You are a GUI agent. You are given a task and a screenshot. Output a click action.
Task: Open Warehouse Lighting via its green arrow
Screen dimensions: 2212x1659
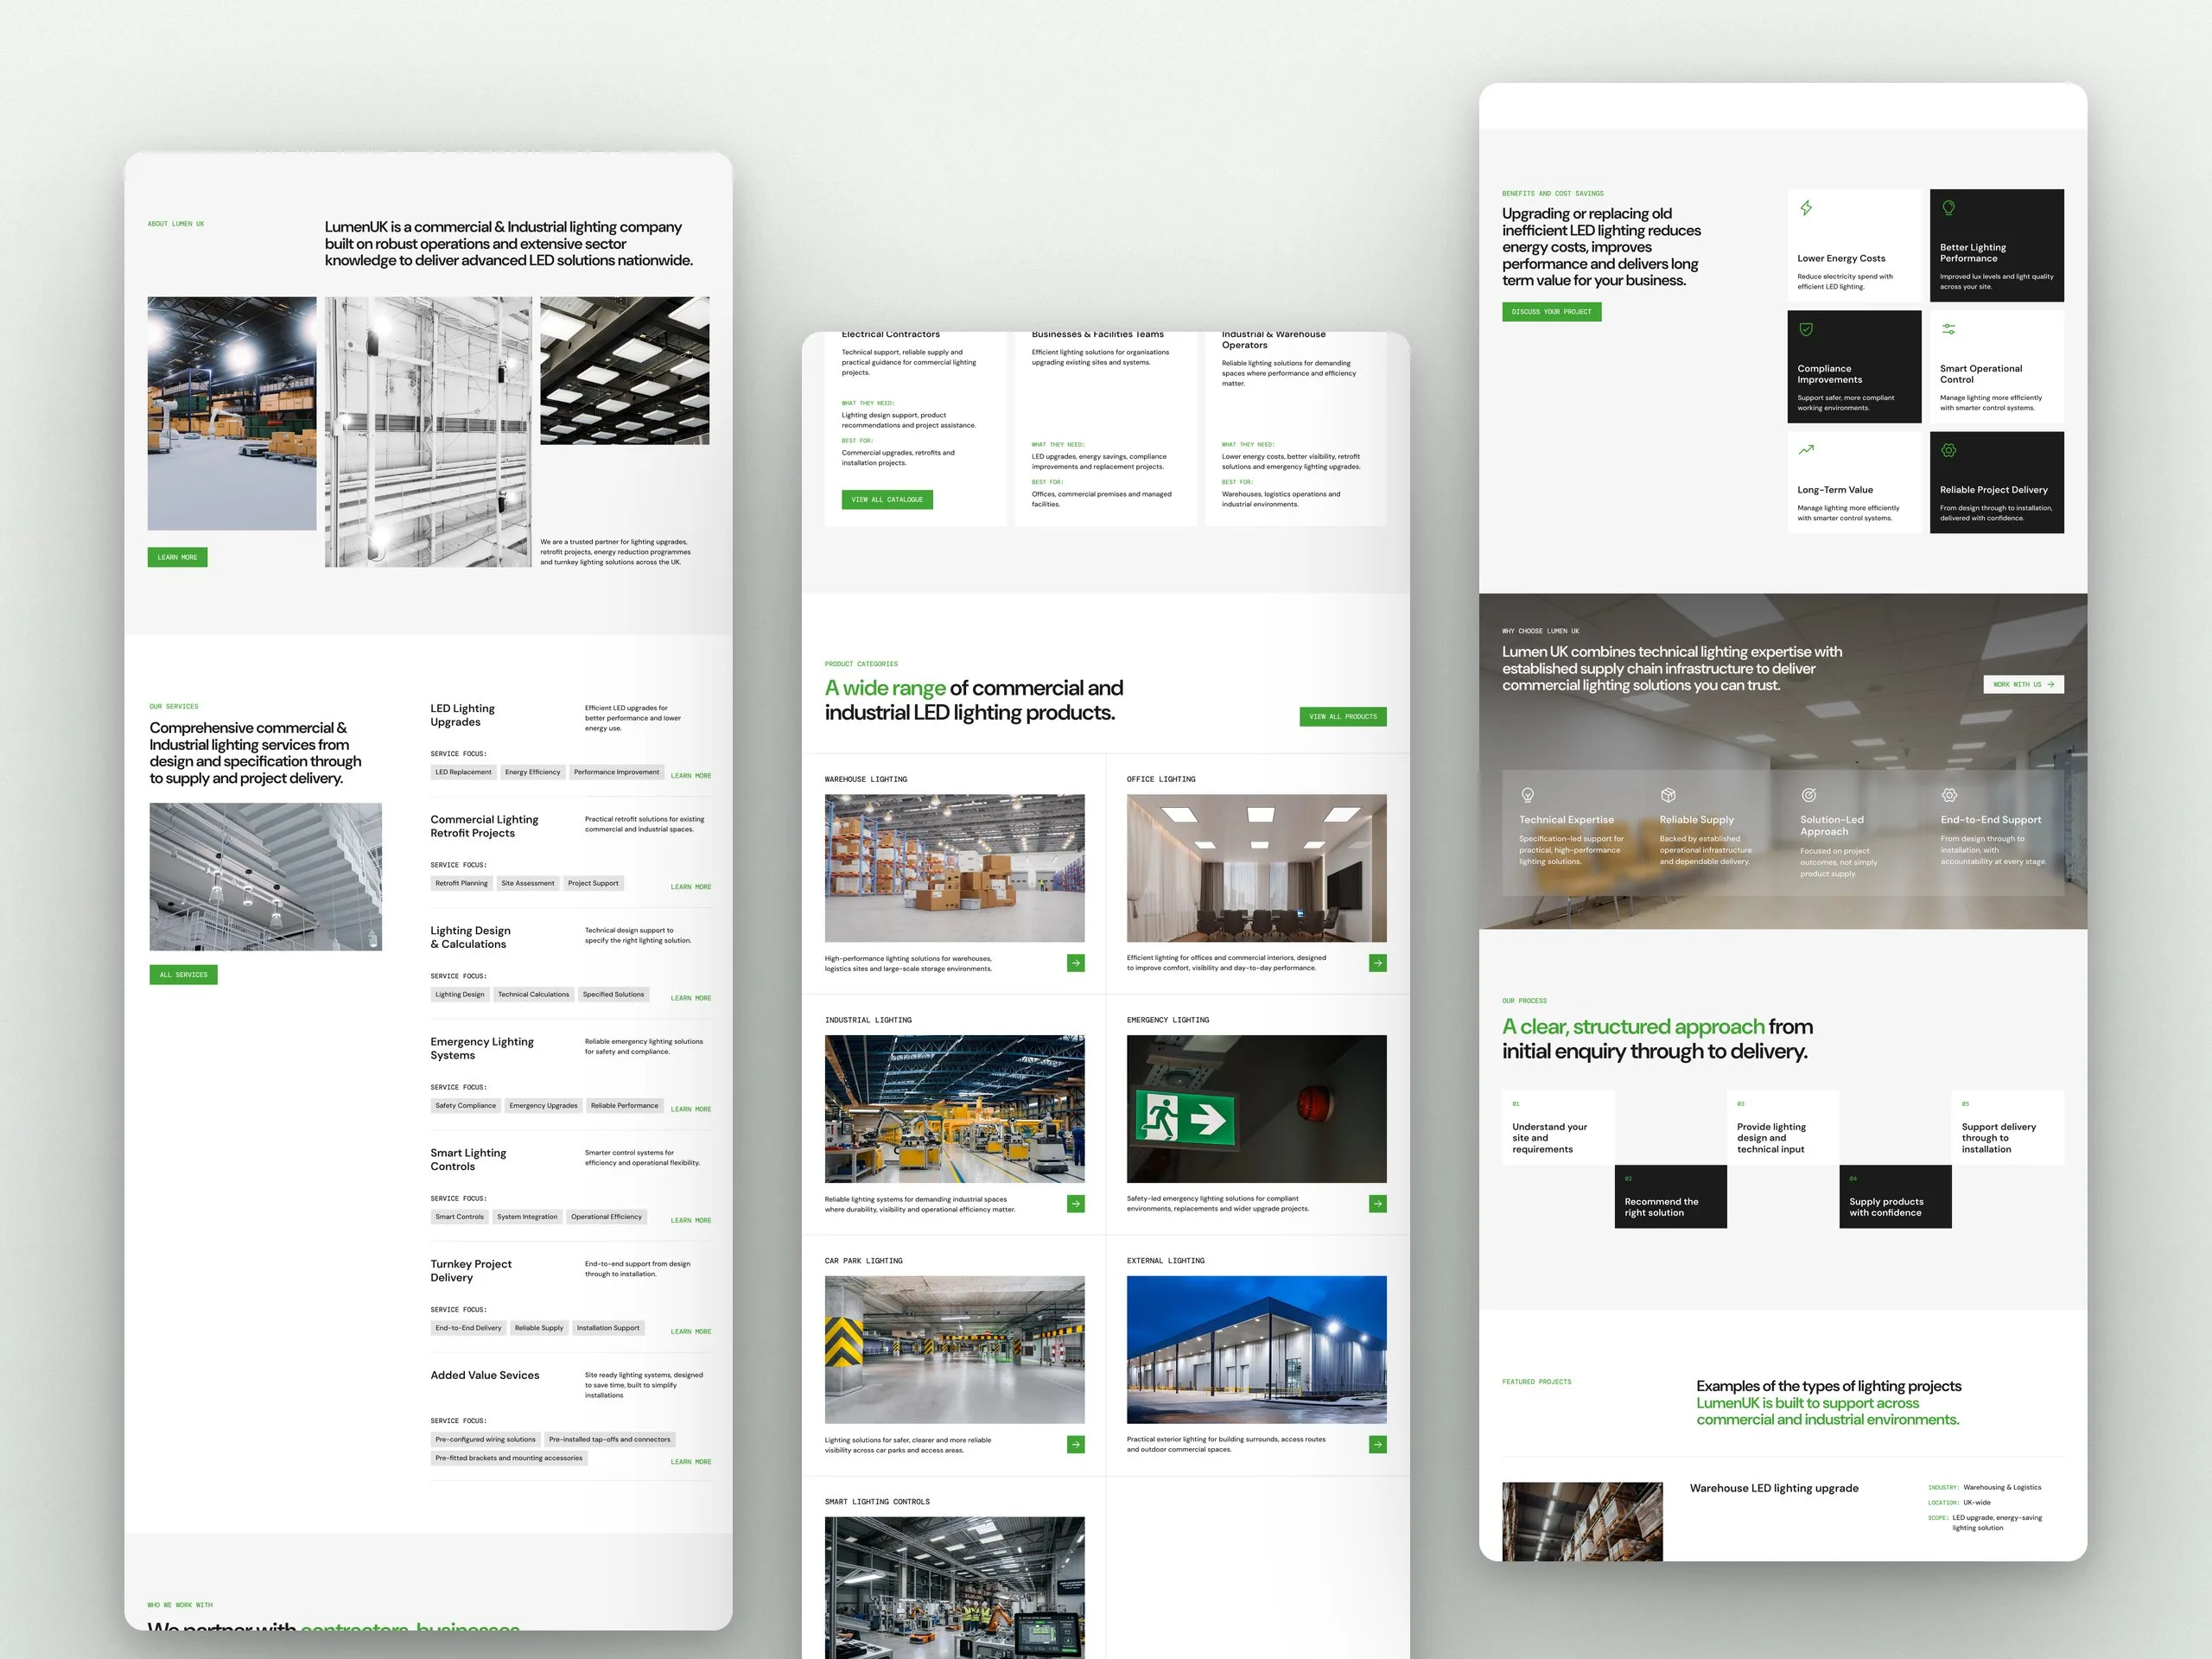click(1076, 963)
